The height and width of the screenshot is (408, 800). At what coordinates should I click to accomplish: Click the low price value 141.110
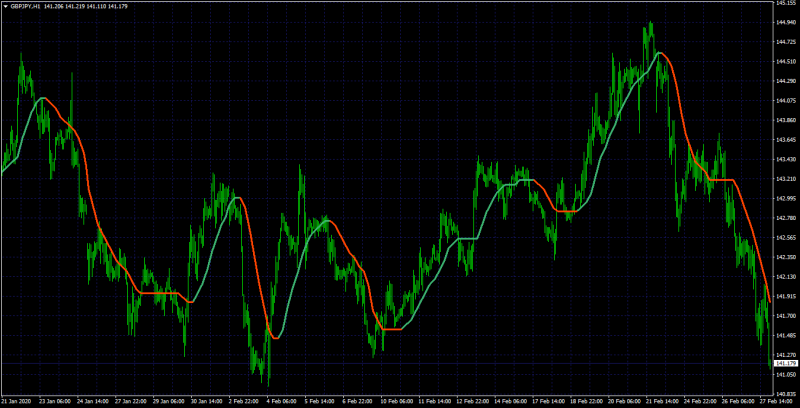tap(96, 6)
